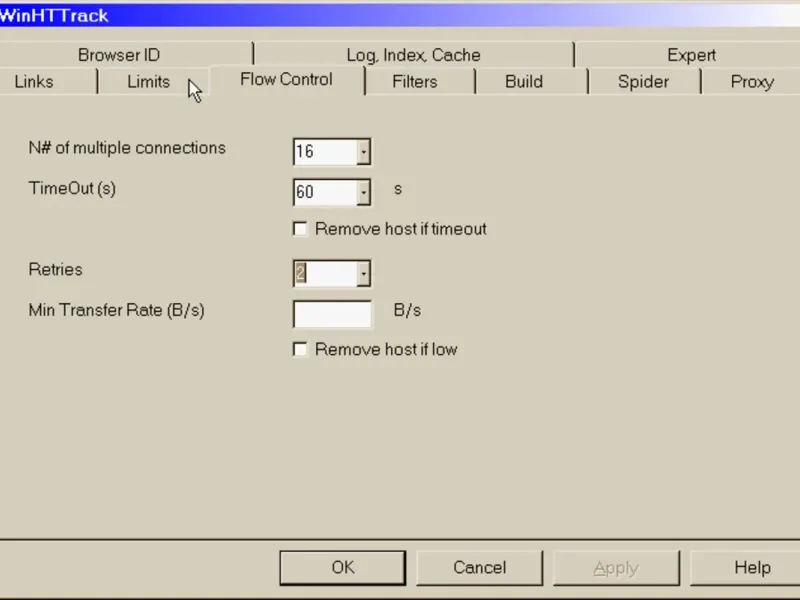Enable Remove host if low checkbox
Viewport: 800px width, 600px height.
(301, 349)
